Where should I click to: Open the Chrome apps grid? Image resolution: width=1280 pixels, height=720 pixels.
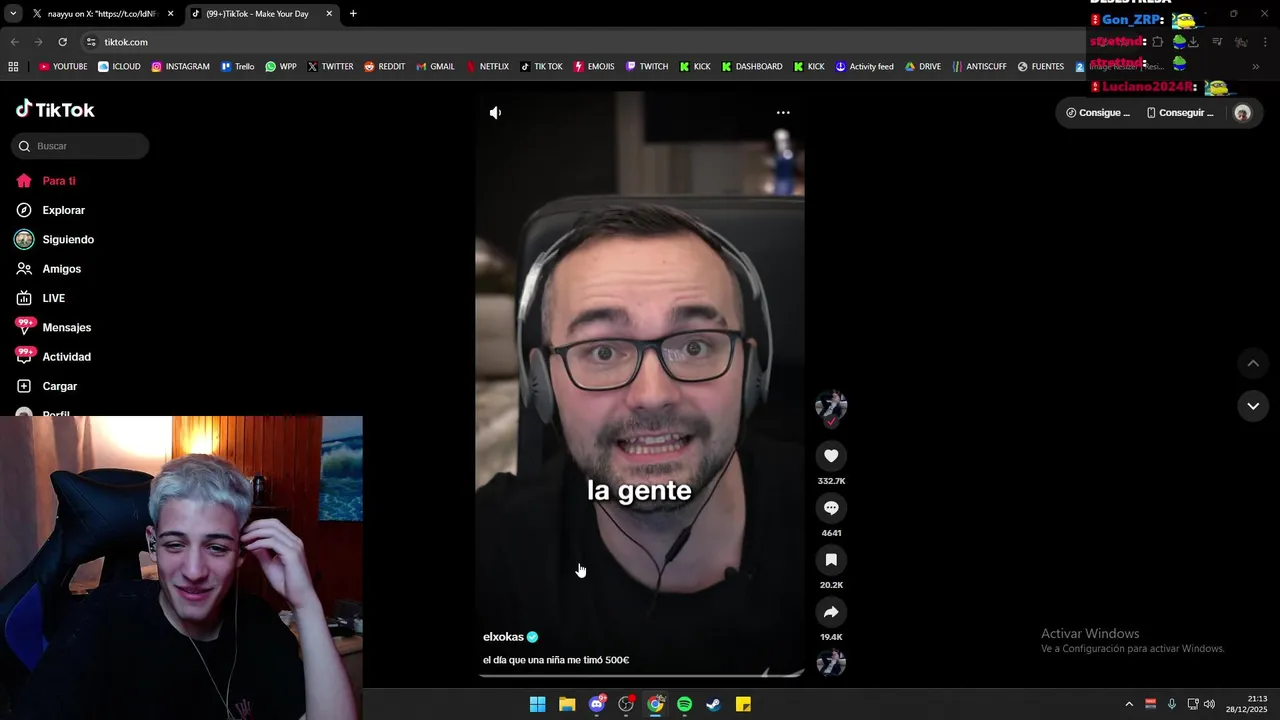[x=13, y=67]
